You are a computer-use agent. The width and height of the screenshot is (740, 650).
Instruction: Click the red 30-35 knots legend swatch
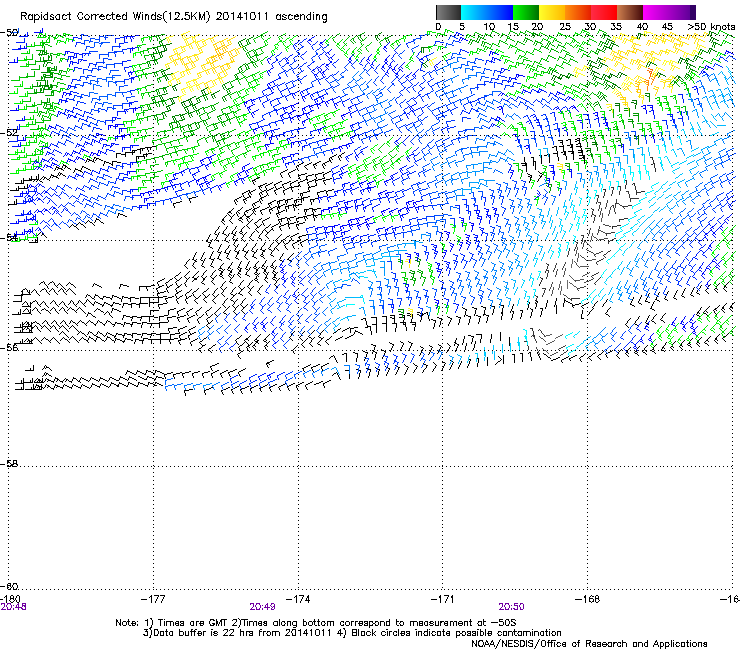click(x=604, y=12)
